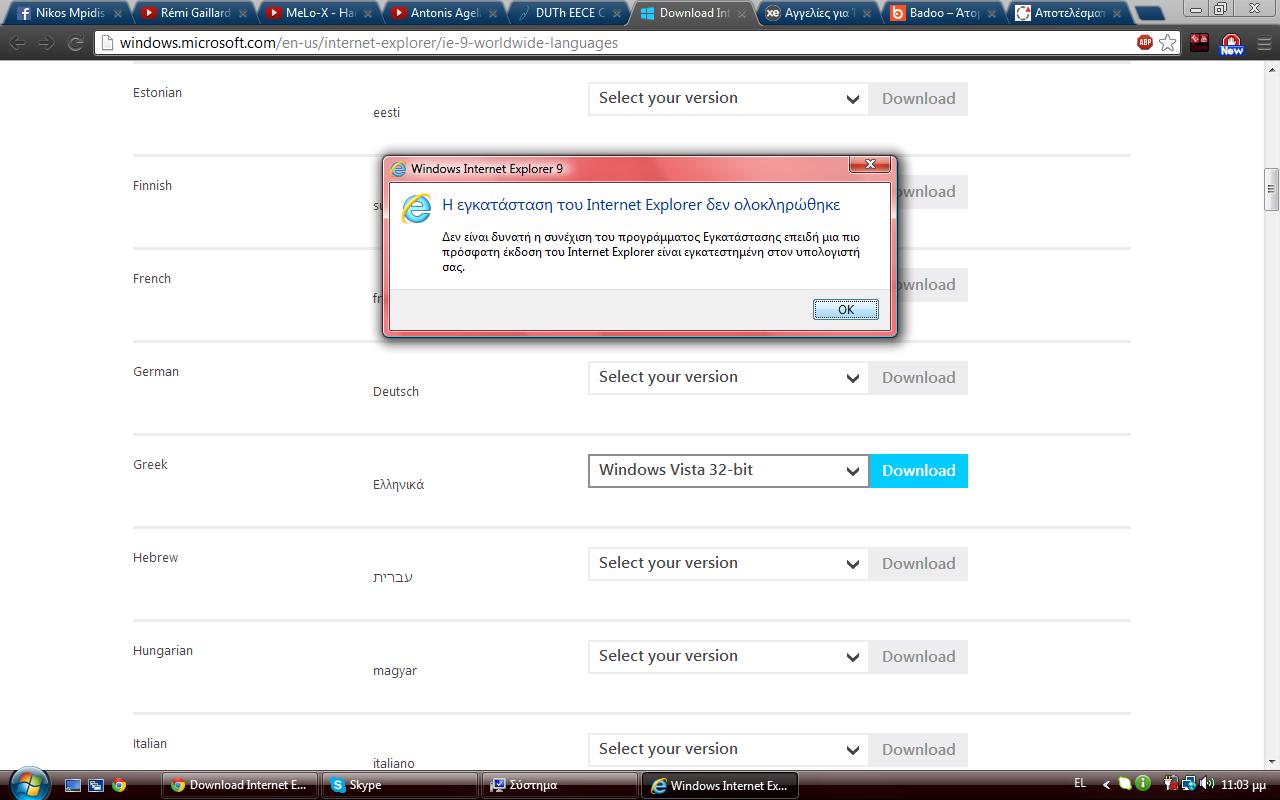
Task: Click the blue Download button for Greek
Action: click(x=918, y=471)
